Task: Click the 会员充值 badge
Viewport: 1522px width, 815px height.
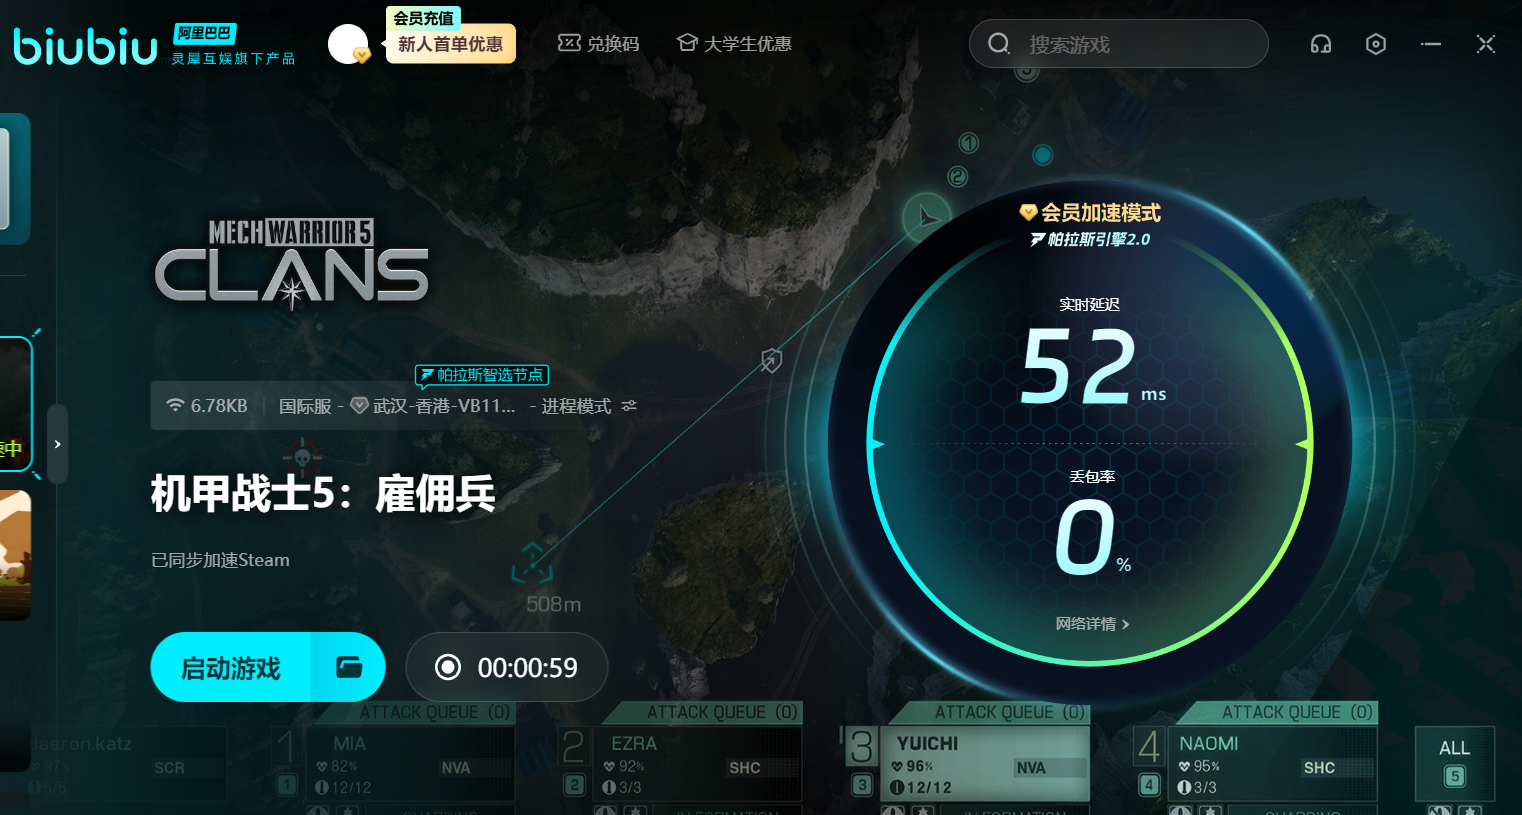Action: click(423, 18)
